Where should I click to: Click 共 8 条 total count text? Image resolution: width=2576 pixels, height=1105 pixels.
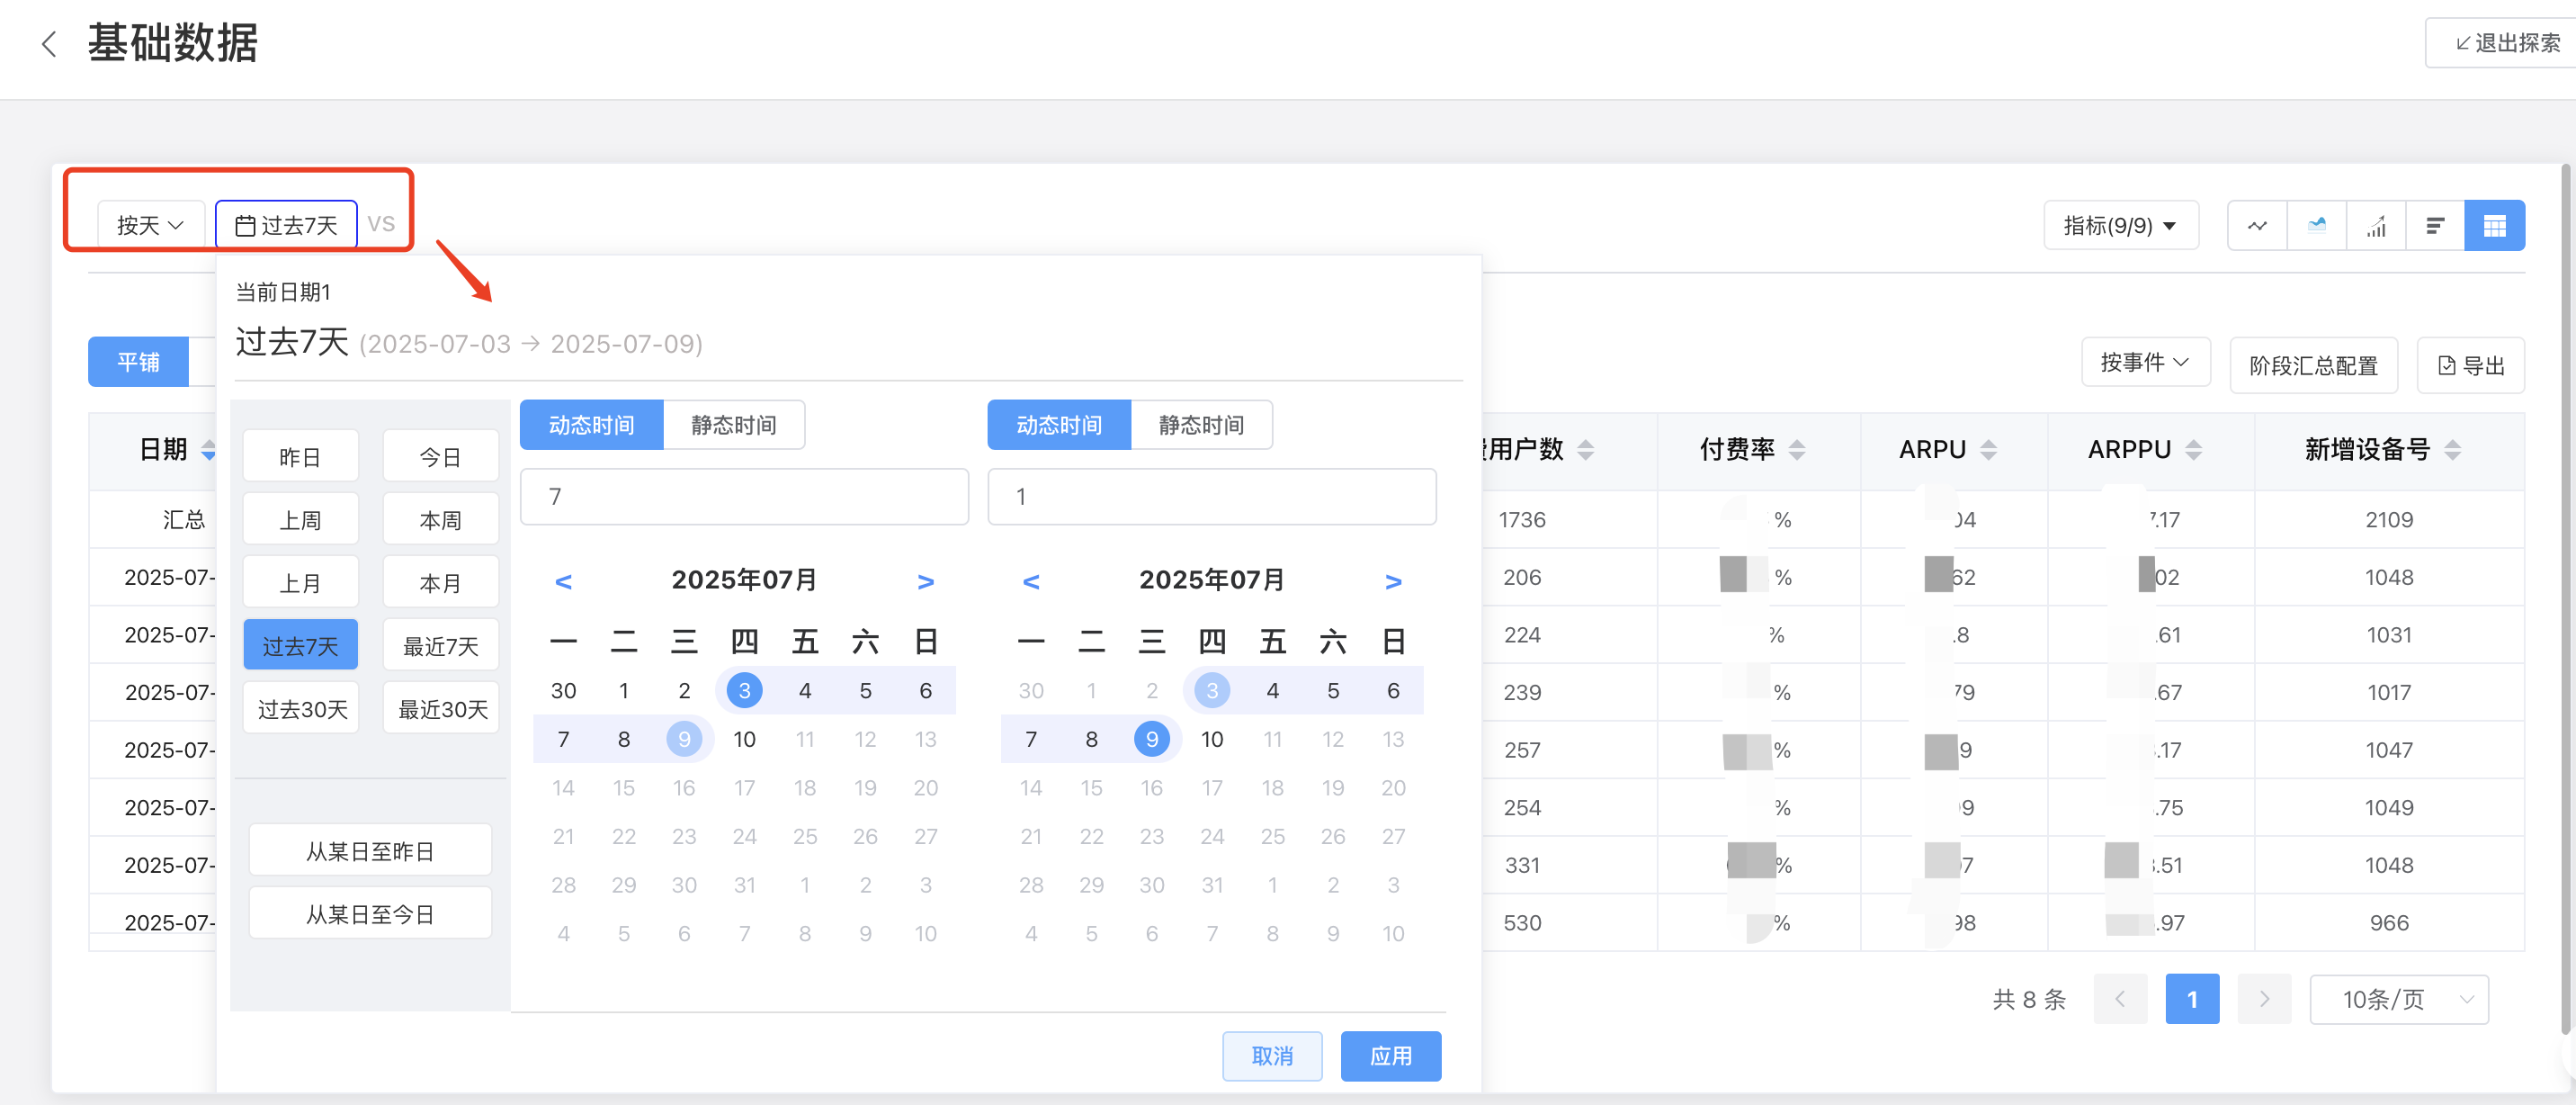coord(2029,999)
